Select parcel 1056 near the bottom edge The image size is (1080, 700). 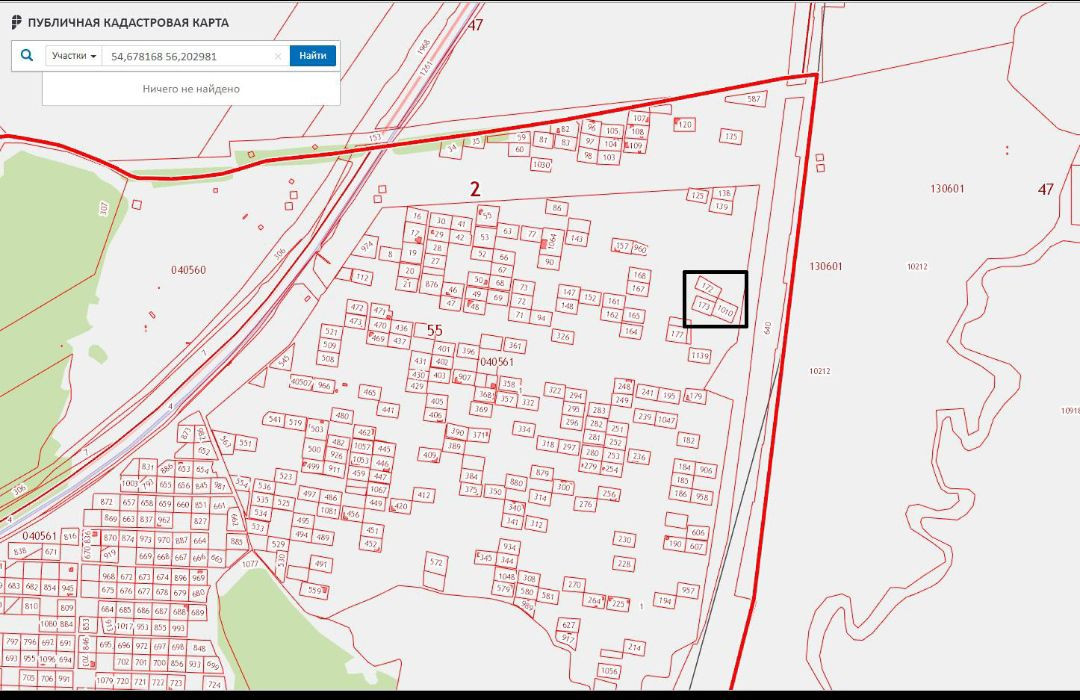(608, 670)
